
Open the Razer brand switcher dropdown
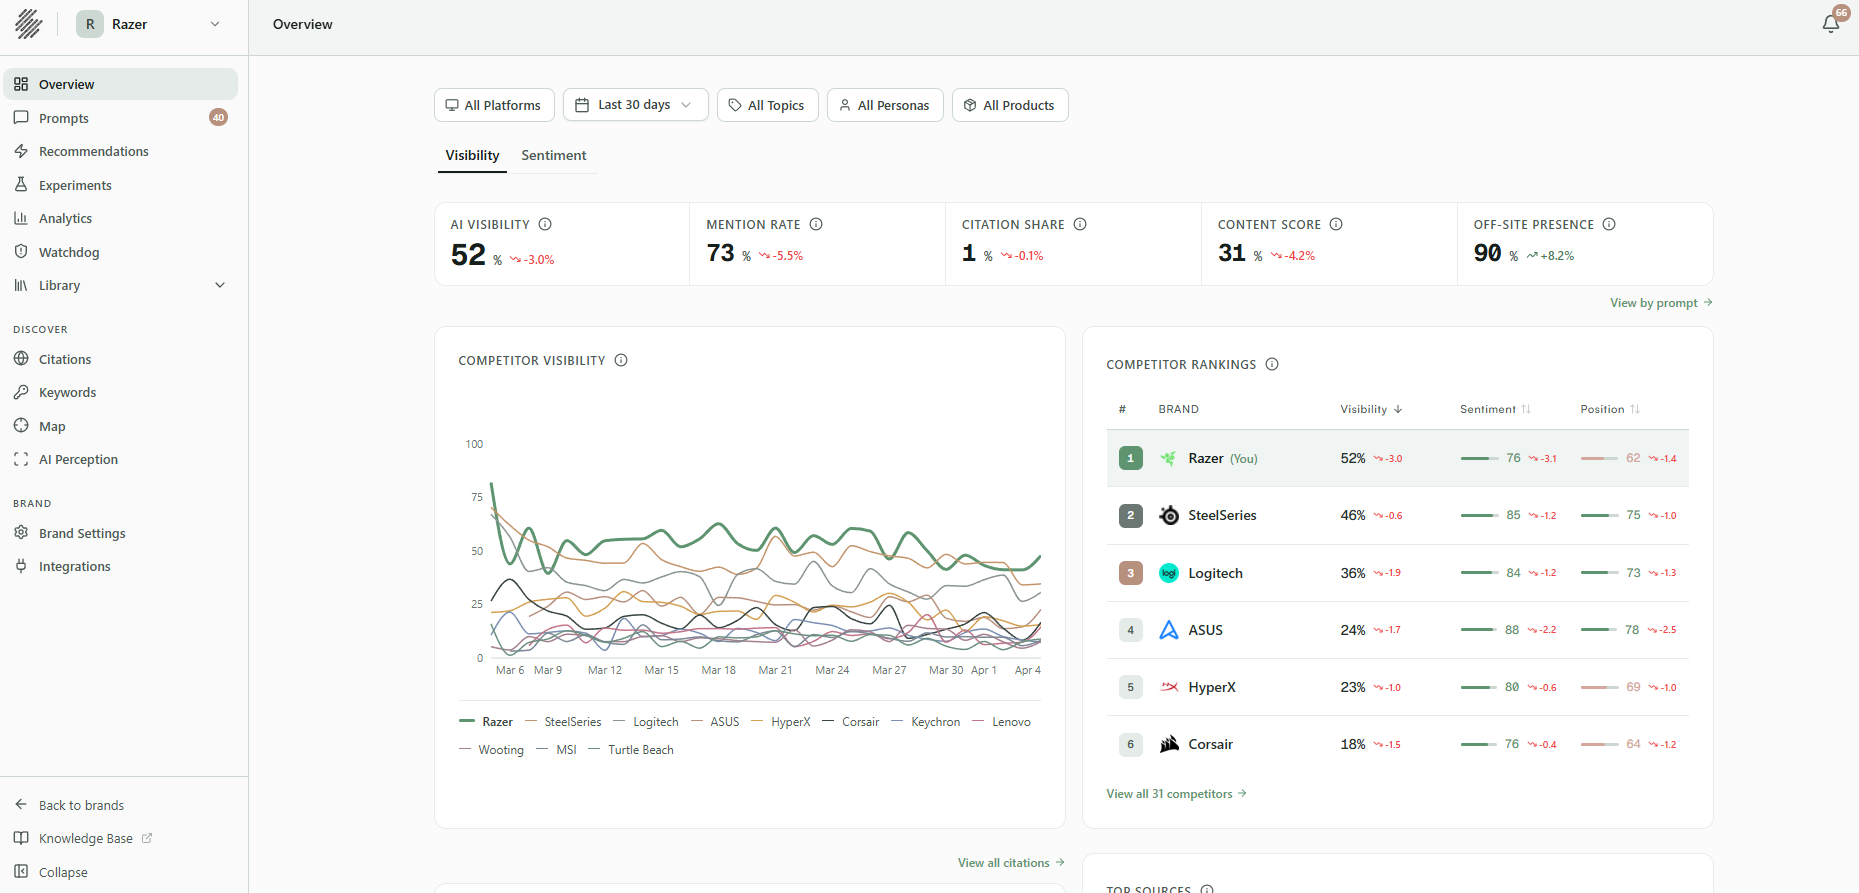(x=150, y=24)
